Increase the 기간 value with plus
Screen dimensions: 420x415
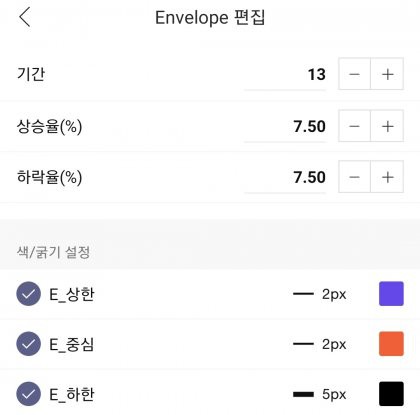(387, 74)
